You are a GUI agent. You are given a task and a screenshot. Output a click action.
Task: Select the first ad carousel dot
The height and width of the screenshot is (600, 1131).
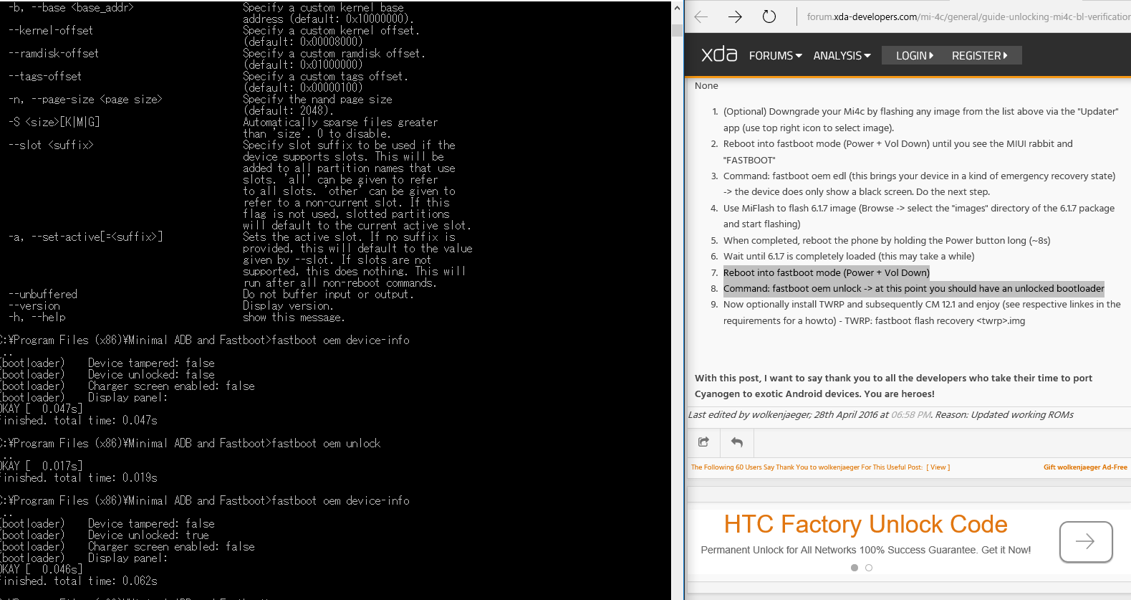(854, 568)
